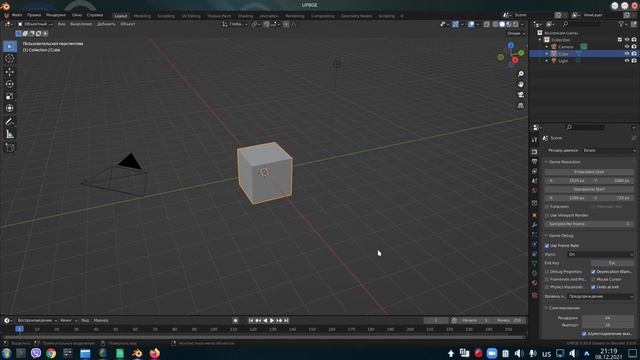The image size is (640, 360).
Task: Switch to rendered viewport shading
Action: (x=515, y=24)
